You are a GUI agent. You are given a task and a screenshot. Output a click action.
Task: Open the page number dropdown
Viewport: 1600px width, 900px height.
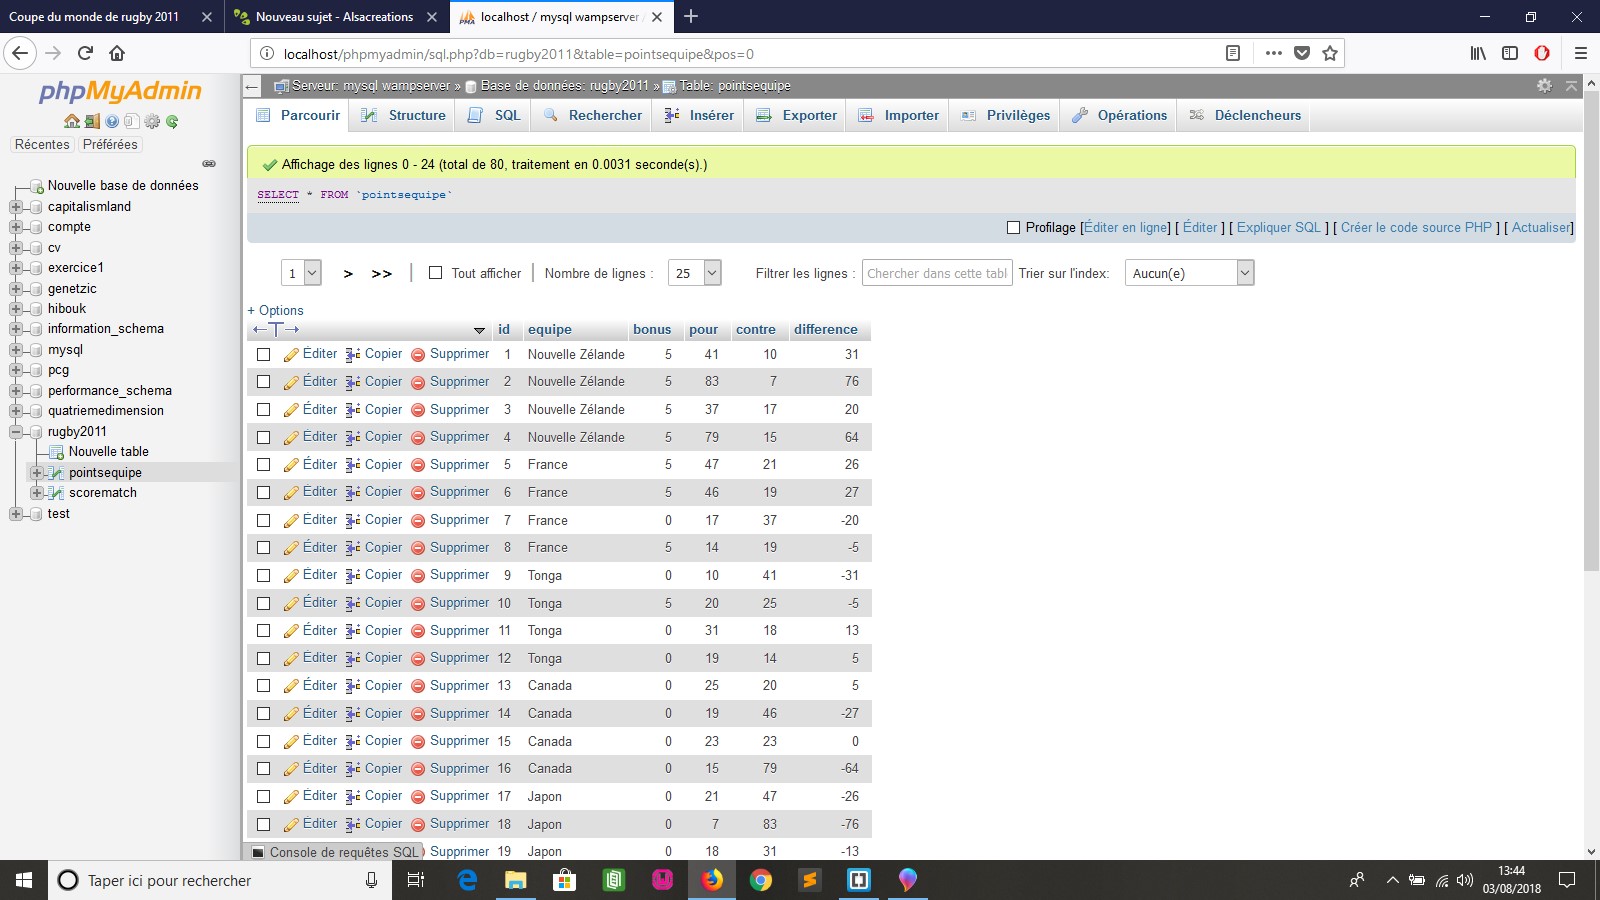(x=301, y=273)
